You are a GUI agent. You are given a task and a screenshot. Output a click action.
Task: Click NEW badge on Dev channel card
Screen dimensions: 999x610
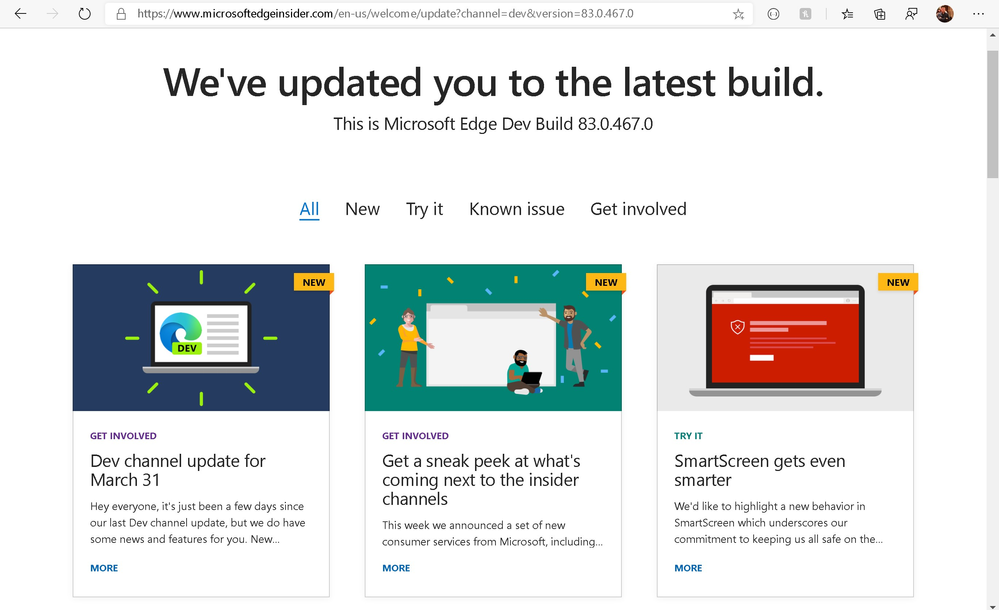[x=313, y=282]
